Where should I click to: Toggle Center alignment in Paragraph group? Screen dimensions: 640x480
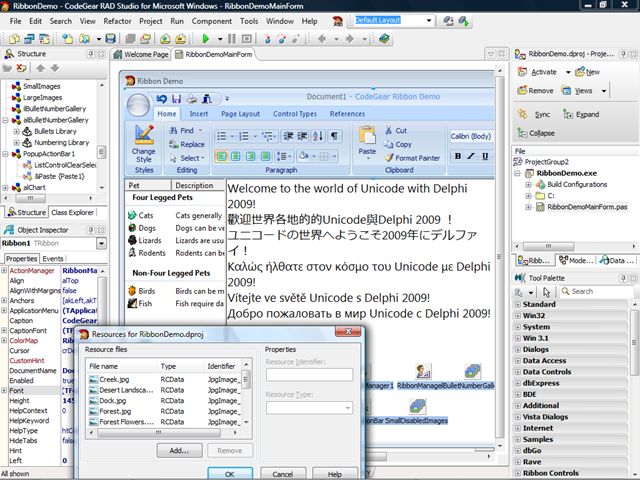point(236,156)
